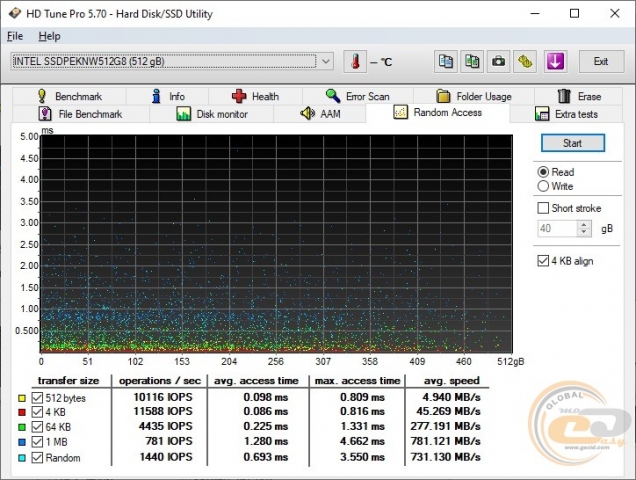636x480 pixels.
Task: Click the Start button
Action: [573, 143]
